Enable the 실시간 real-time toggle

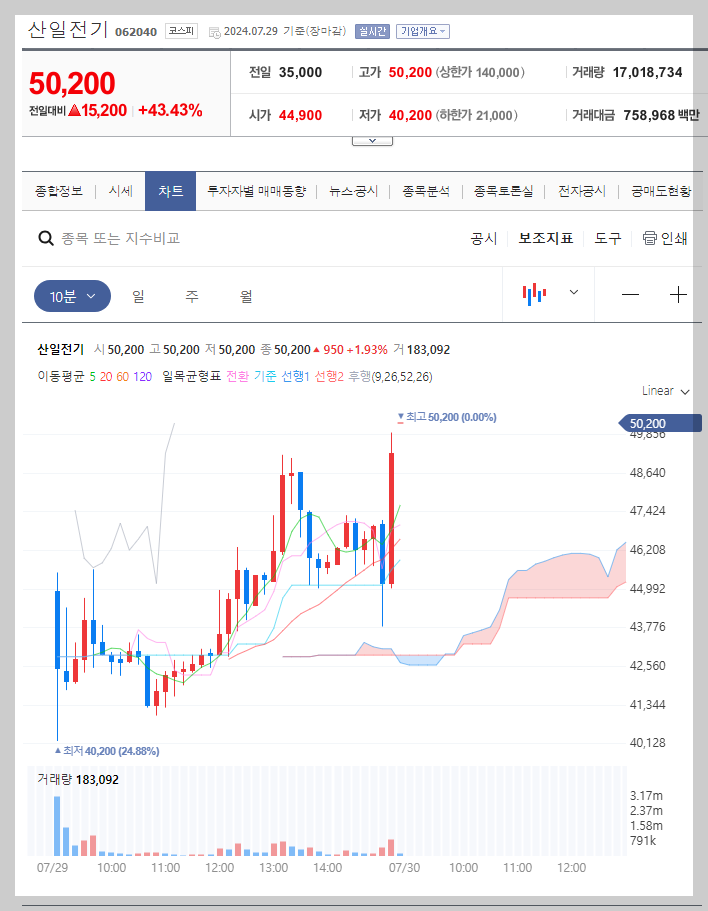pyautogui.click(x=371, y=31)
